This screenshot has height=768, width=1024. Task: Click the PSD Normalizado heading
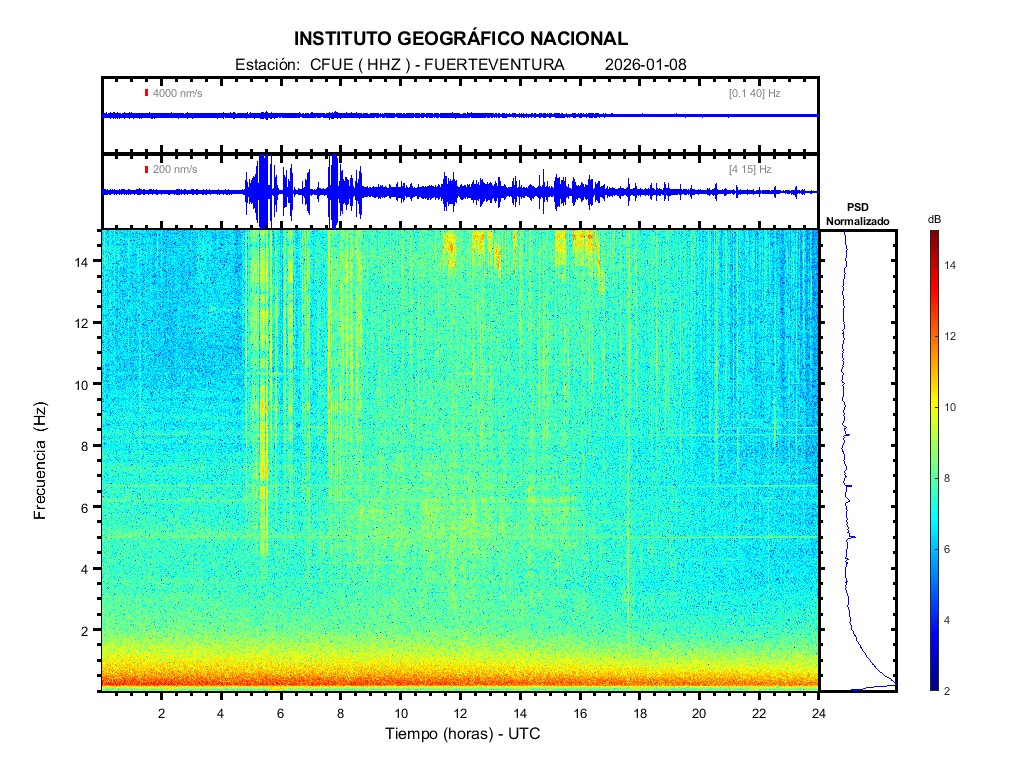(x=857, y=214)
